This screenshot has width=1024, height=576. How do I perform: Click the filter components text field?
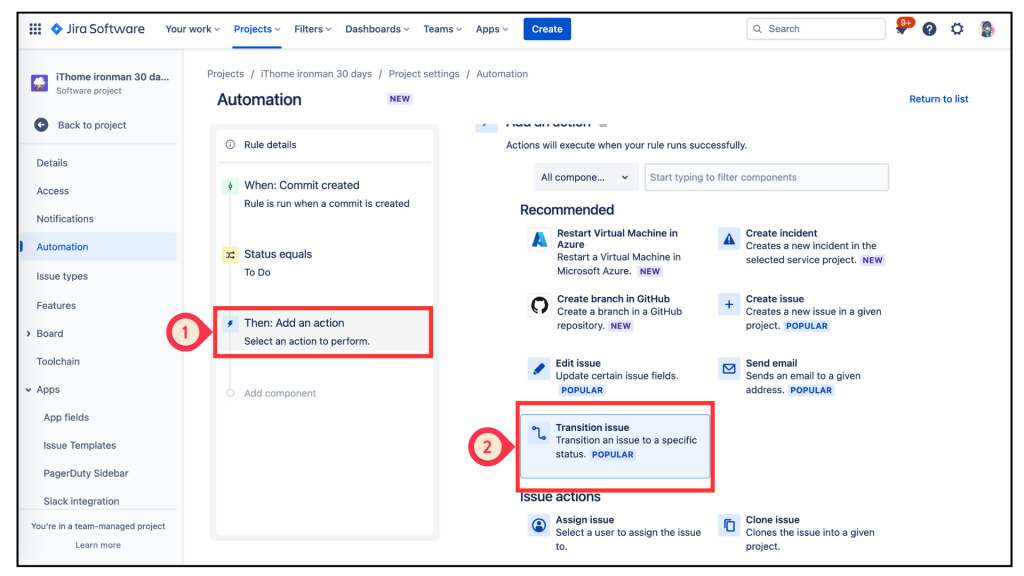(766, 177)
